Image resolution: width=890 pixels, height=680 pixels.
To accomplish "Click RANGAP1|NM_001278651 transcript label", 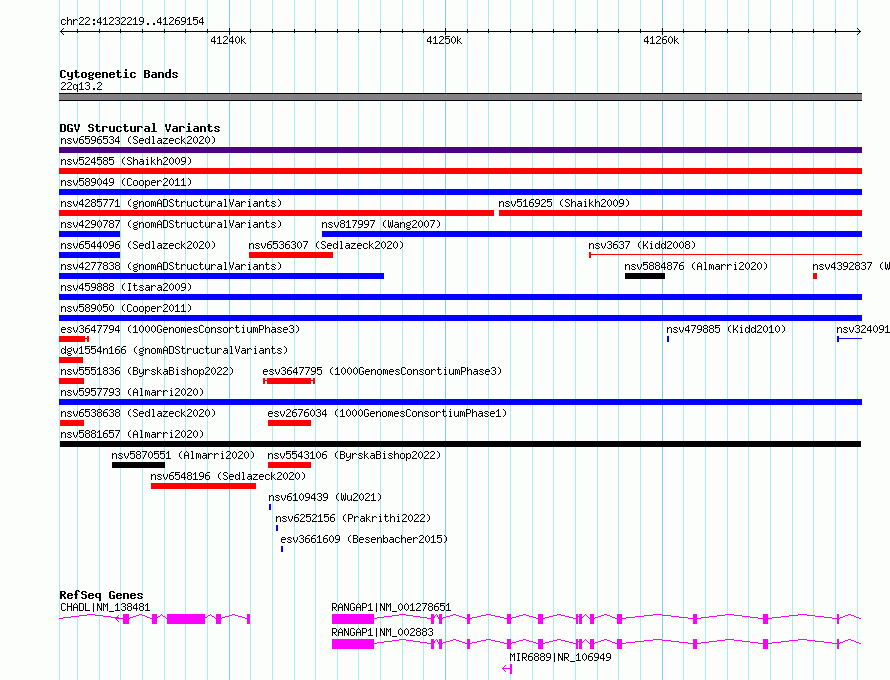I will coord(391,607).
